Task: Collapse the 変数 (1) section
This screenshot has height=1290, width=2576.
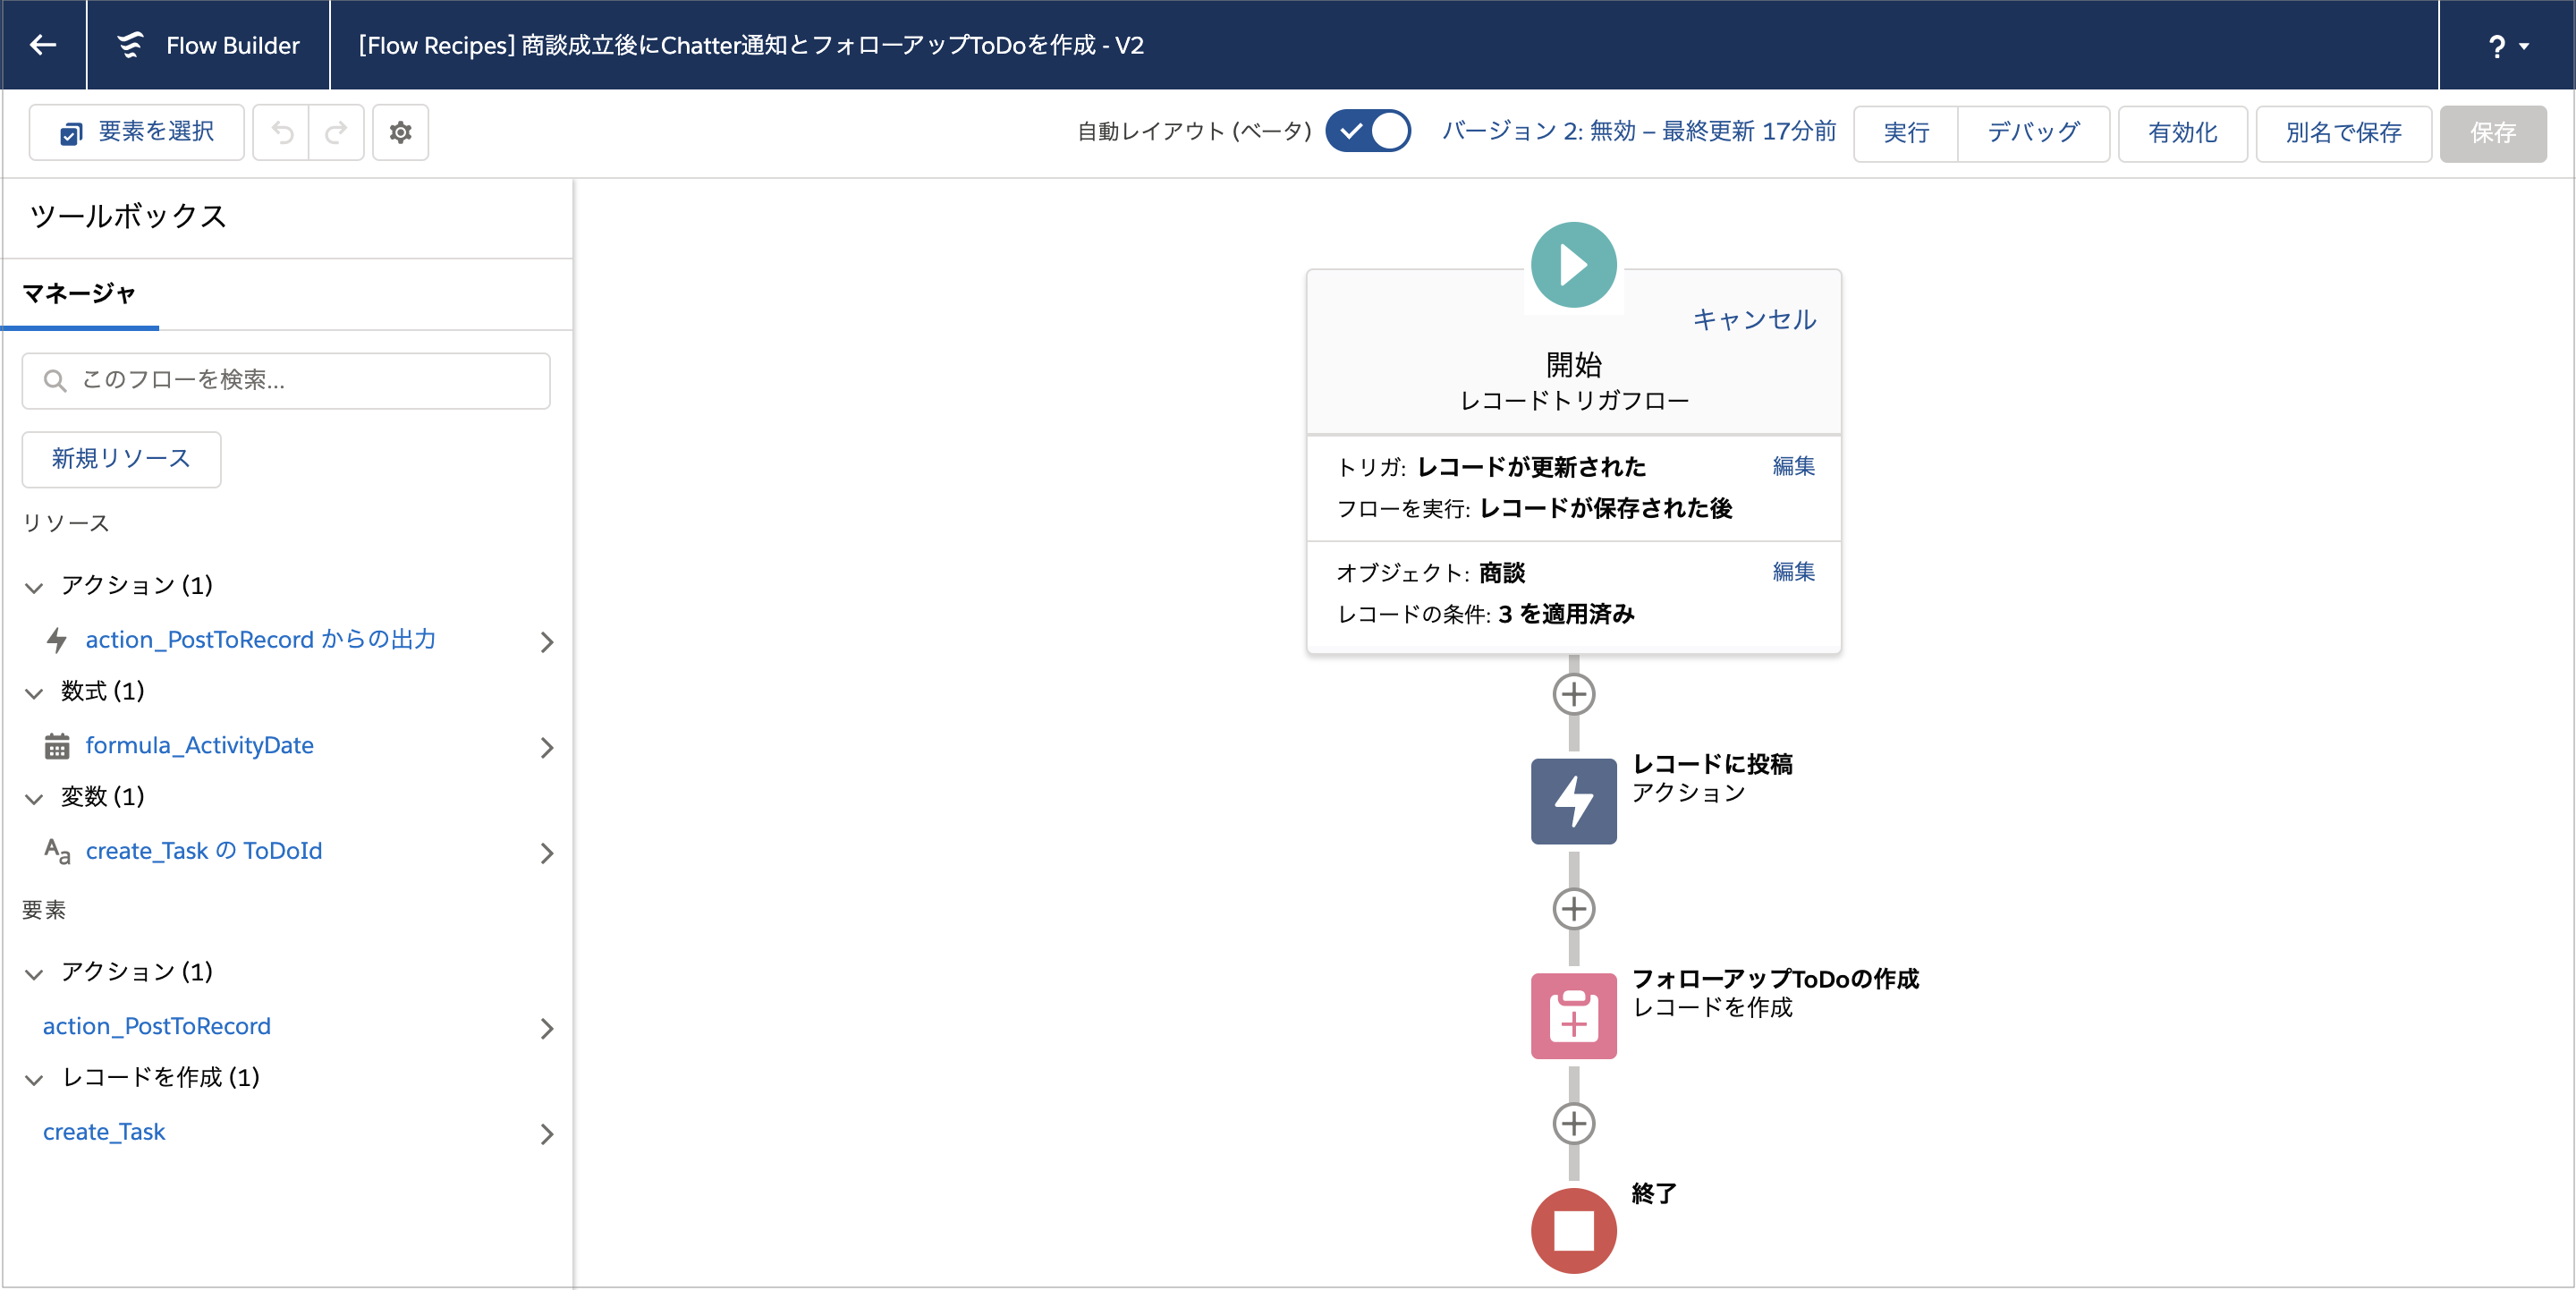Action: [34, 798]
